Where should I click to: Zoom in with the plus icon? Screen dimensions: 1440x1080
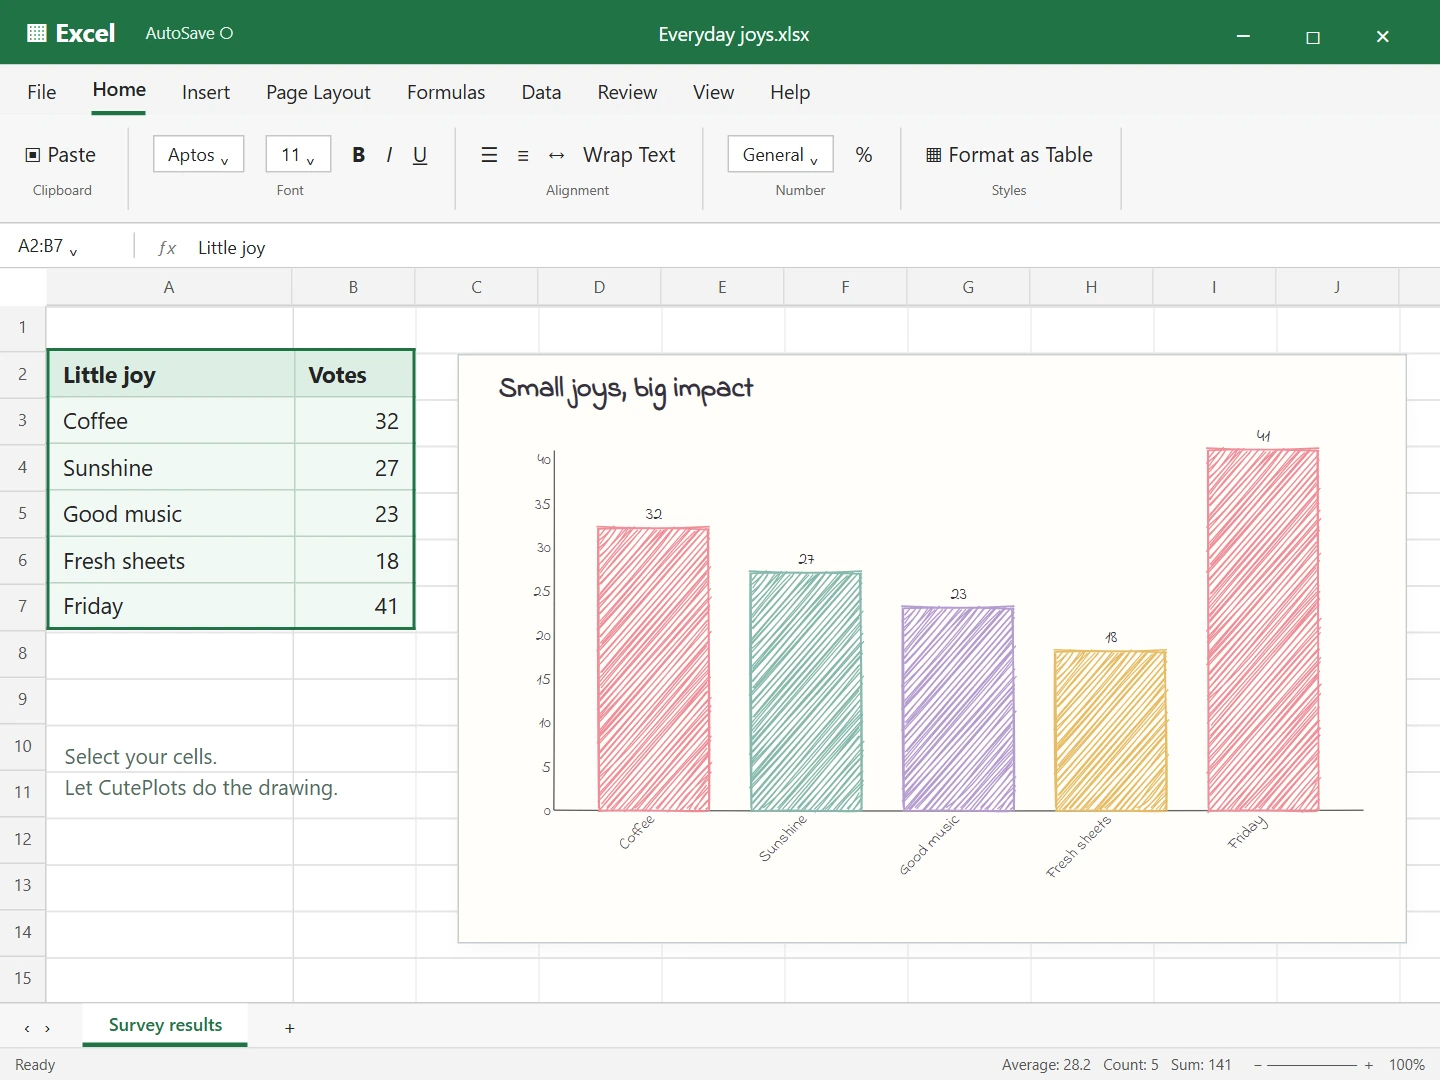tap(1369, 1065)
